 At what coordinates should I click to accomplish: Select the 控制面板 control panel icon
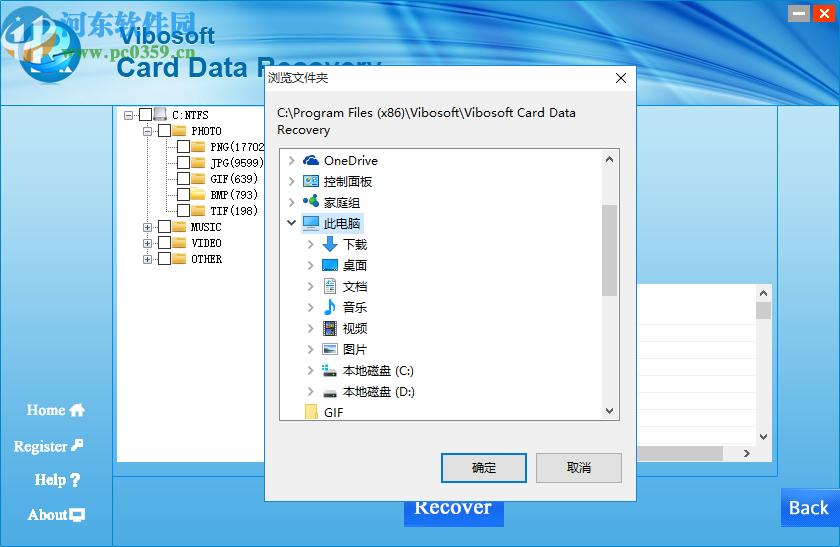(311, 181)
